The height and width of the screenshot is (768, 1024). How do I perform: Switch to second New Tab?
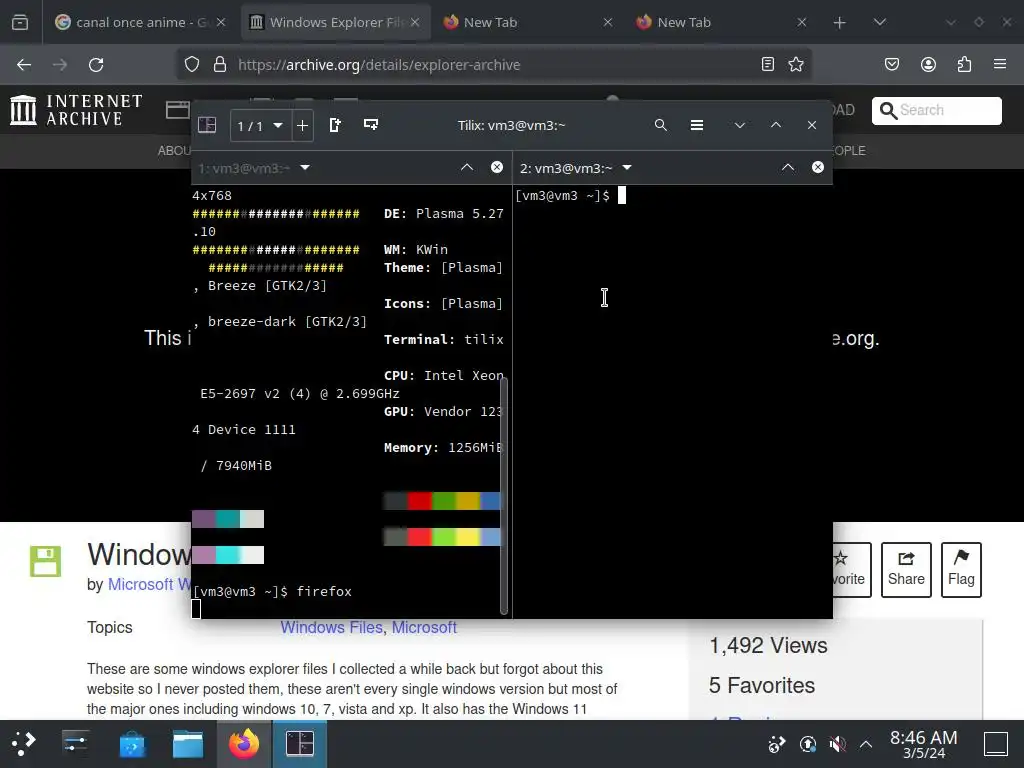(x=721, y=22)
